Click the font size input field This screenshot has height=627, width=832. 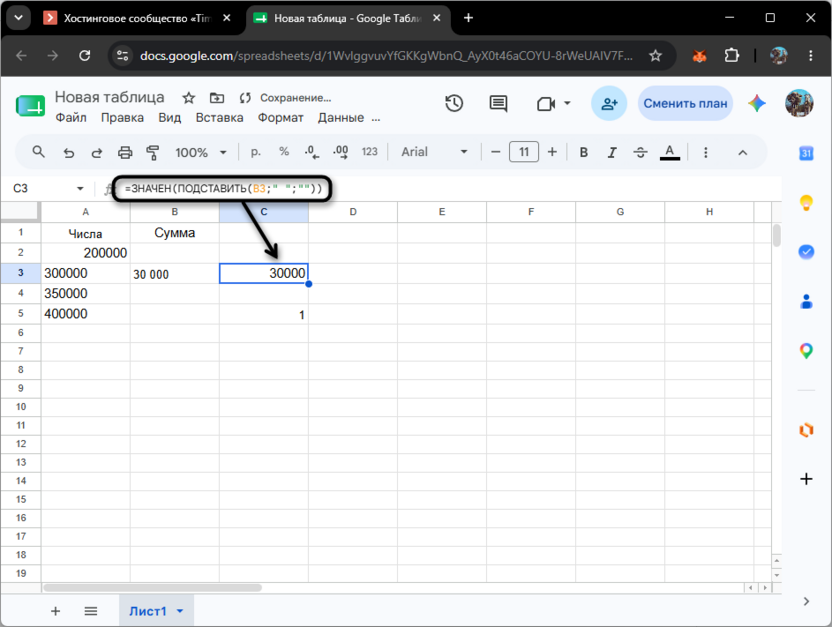coord(524,152)
